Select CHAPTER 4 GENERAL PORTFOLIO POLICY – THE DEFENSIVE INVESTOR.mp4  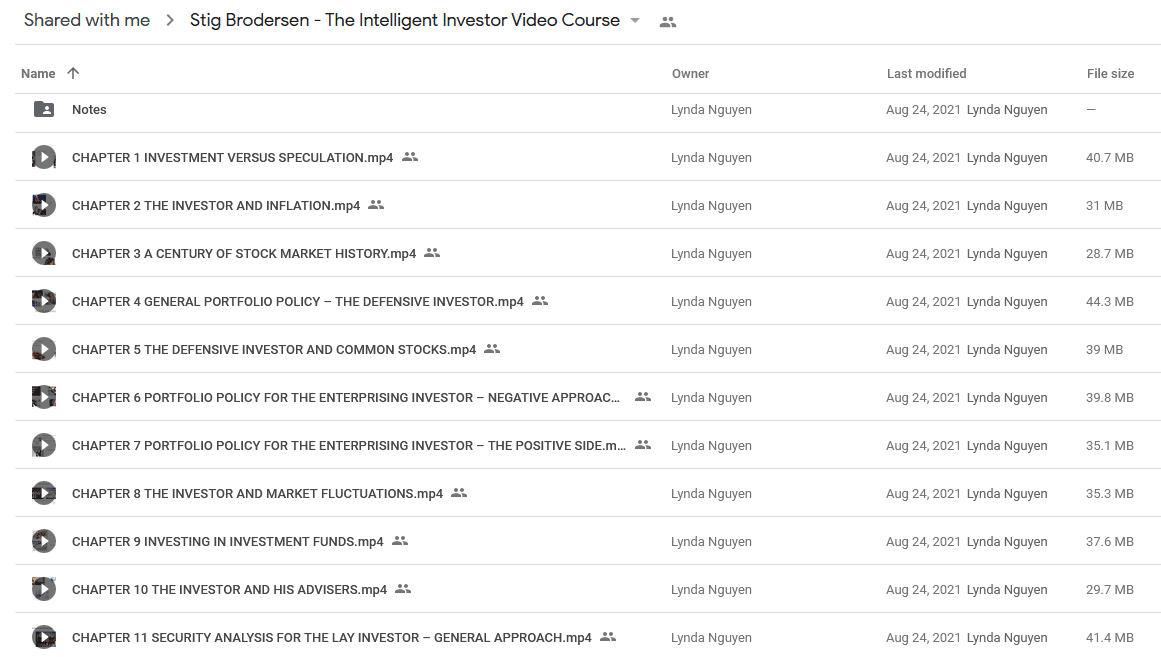tap(298, 301)
